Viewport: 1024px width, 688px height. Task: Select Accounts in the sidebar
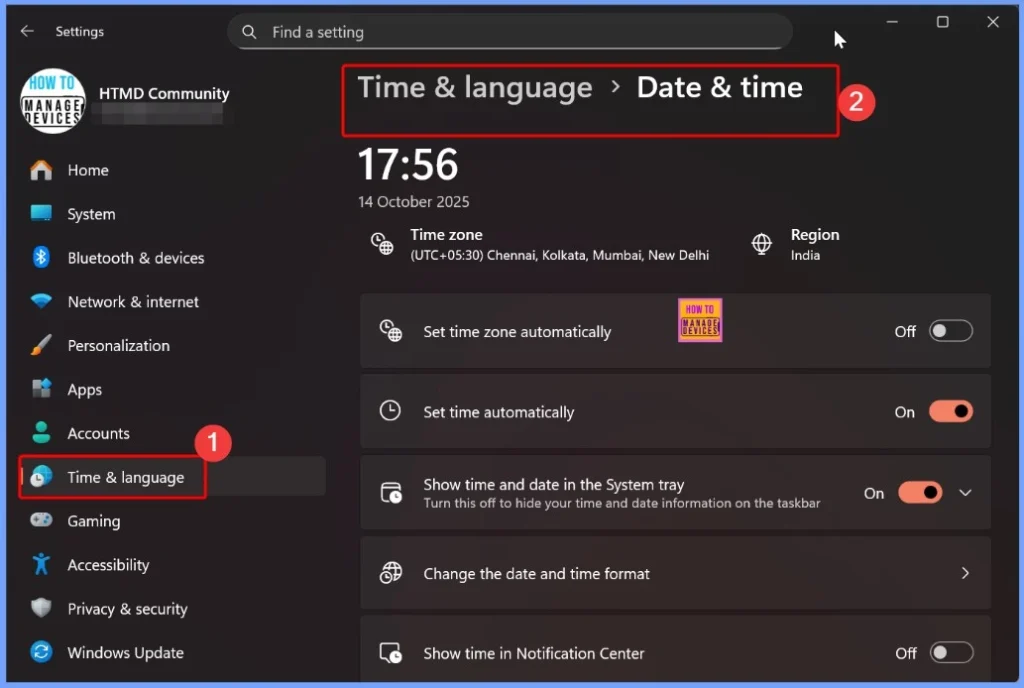point(98,434)
